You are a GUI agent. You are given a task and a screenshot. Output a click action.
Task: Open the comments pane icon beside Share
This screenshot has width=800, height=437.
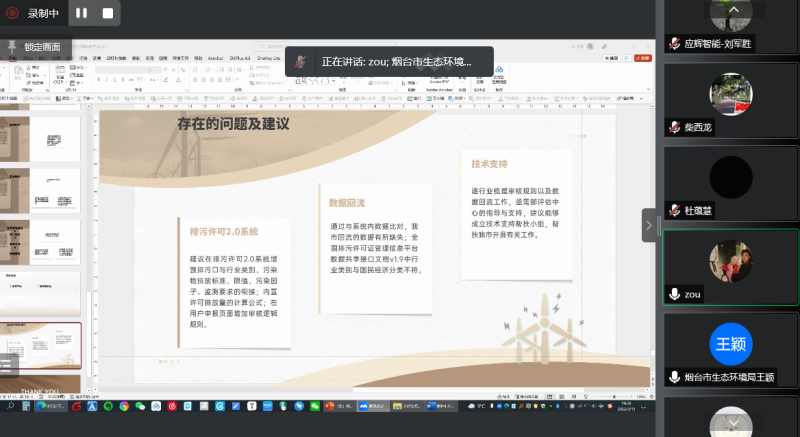(x=627, y=58)
